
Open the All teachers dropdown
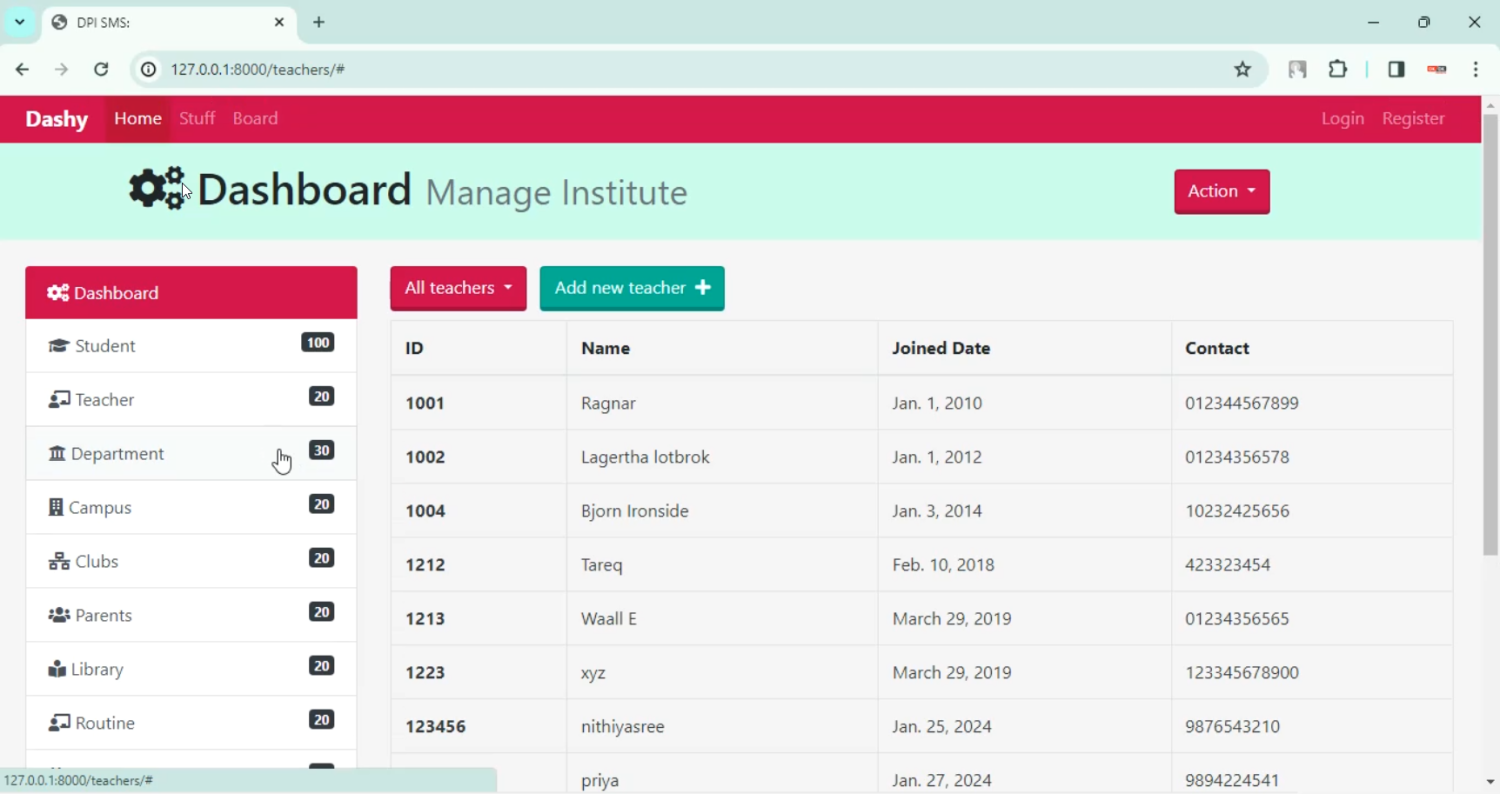pos(458,288)
